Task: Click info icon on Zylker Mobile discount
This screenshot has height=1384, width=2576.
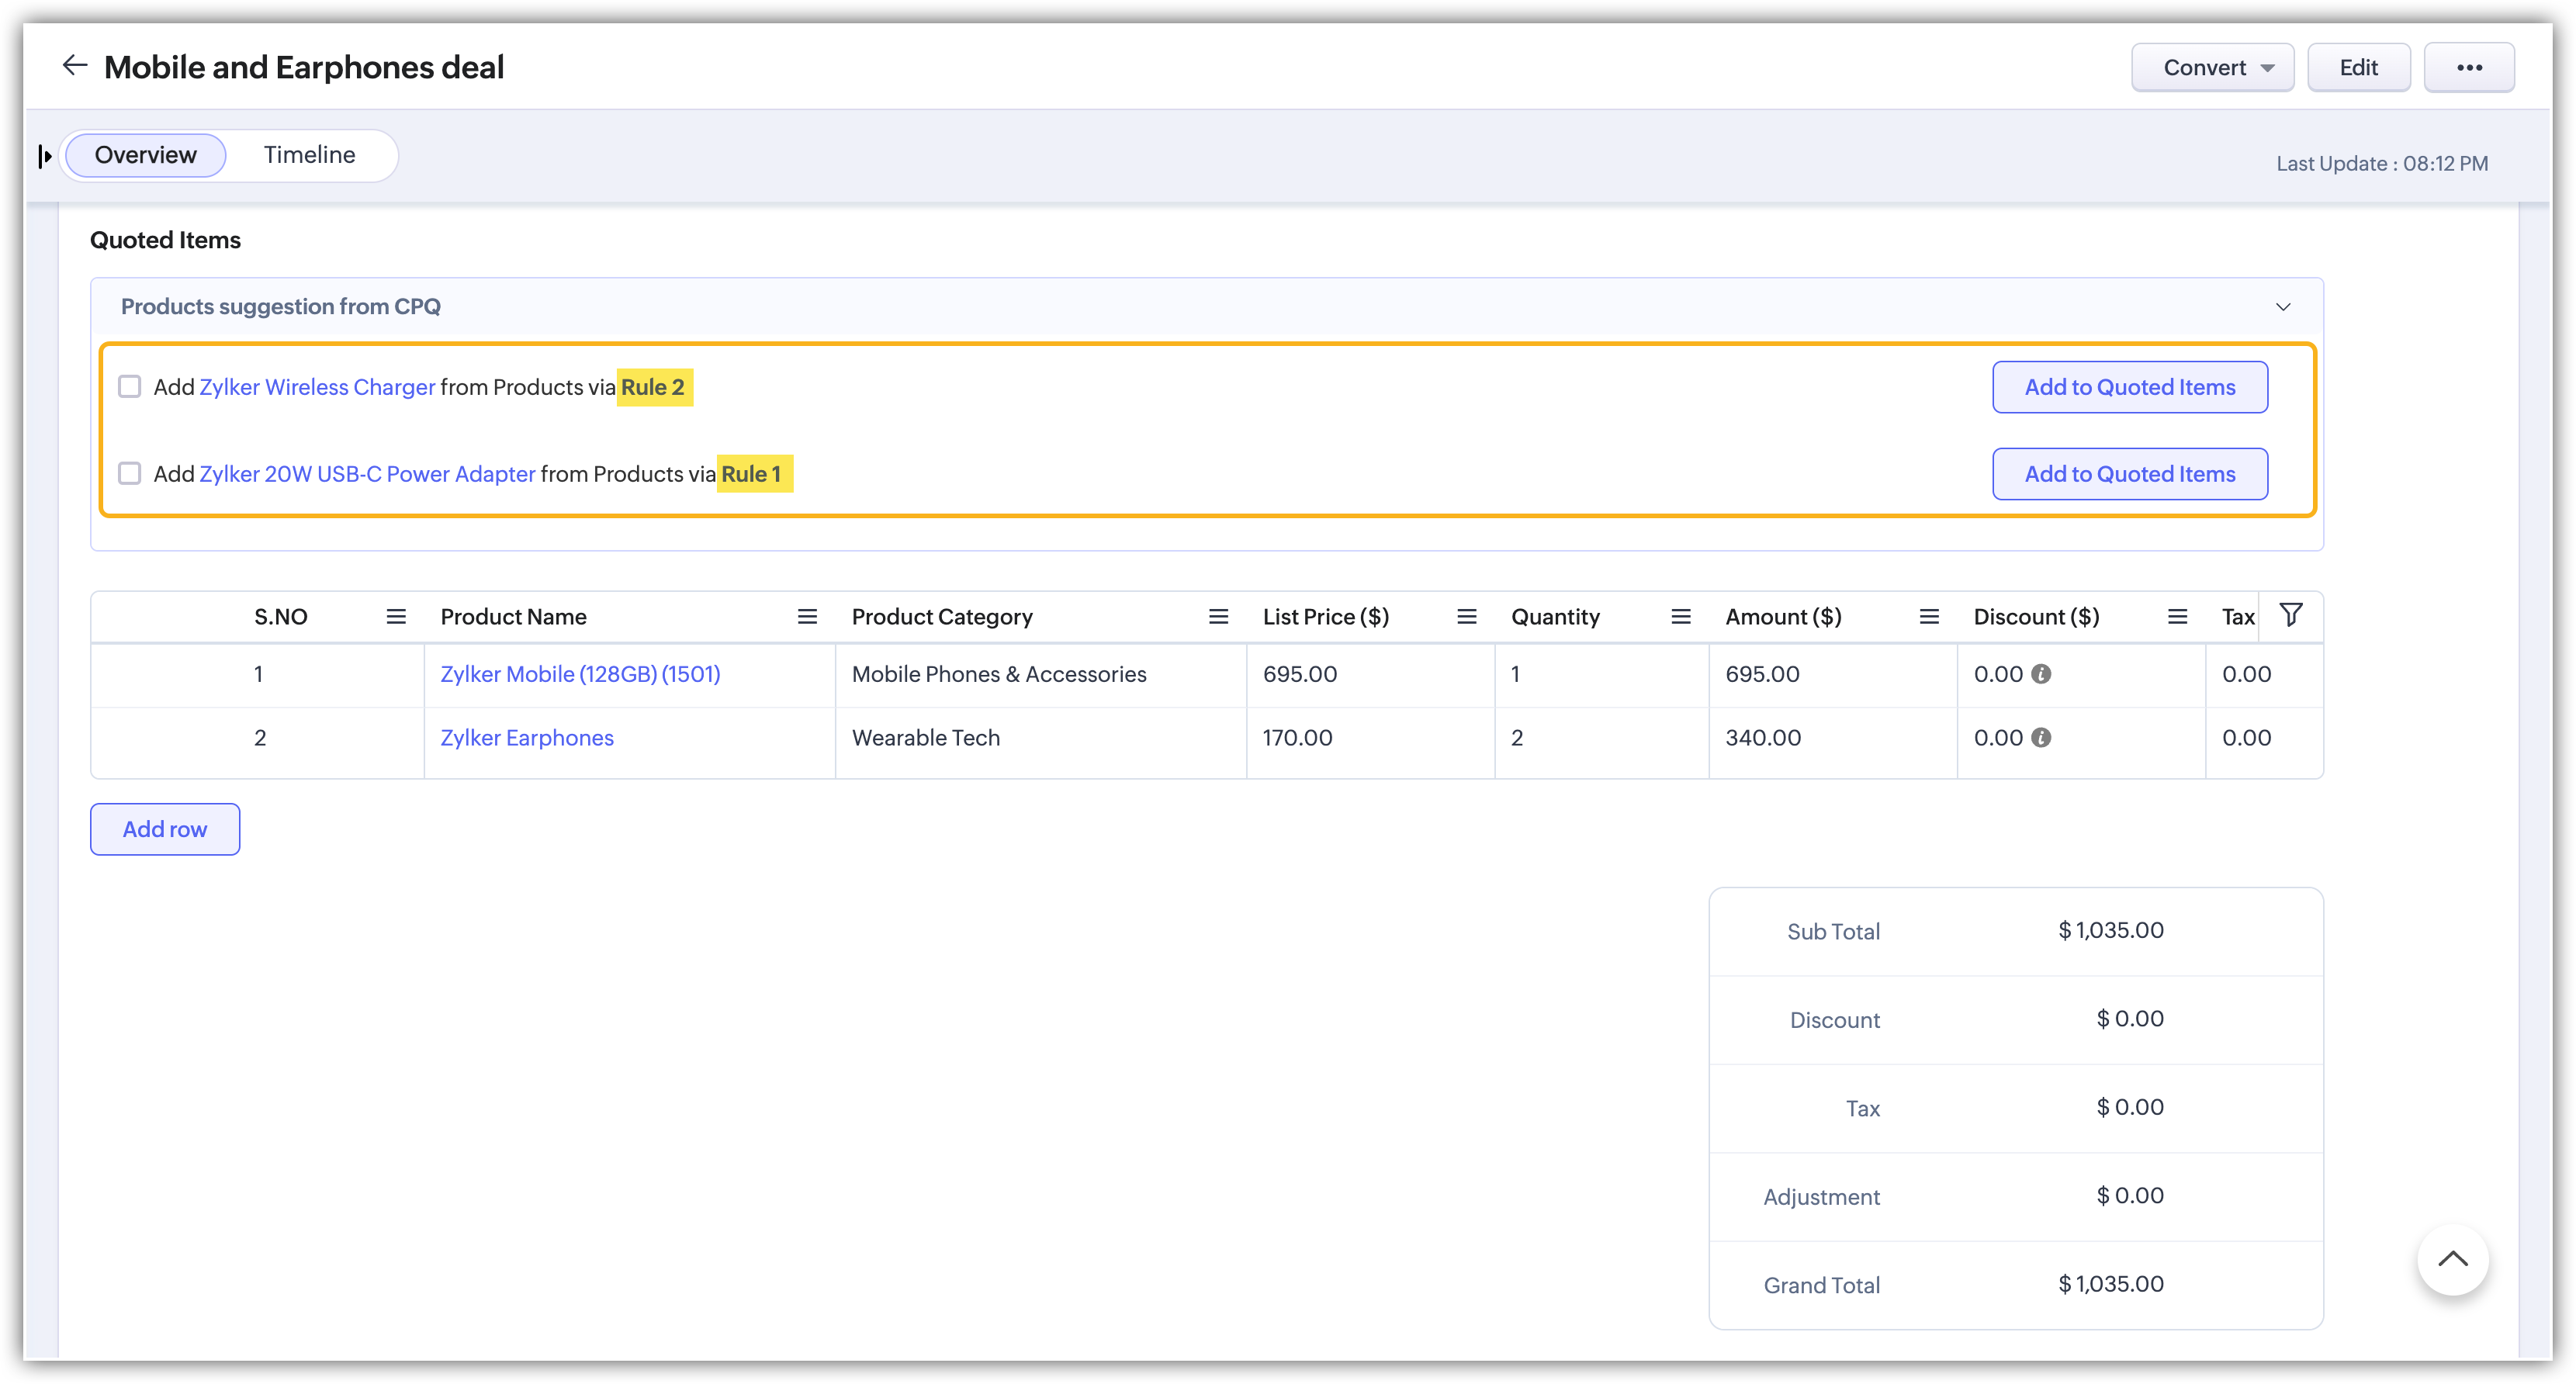Action: coord(2041,674)
